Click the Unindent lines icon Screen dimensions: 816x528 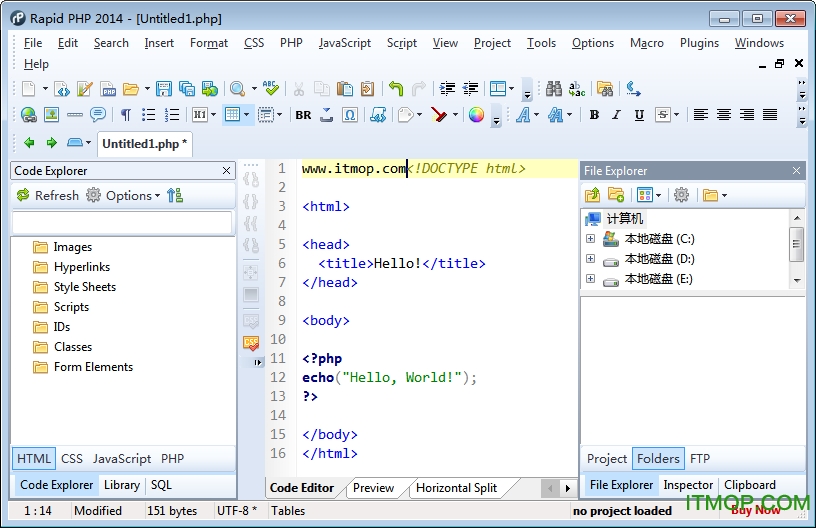(470, 89)
